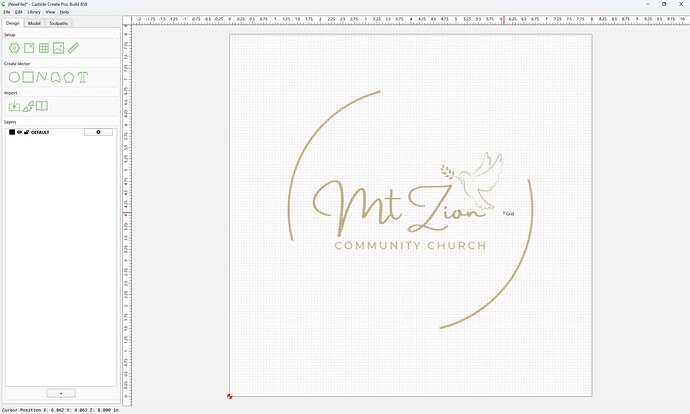690x414 pixels.
Task: Click the Grid snap label on canvas
Action: pyautogui.click(x=510, y=214)
